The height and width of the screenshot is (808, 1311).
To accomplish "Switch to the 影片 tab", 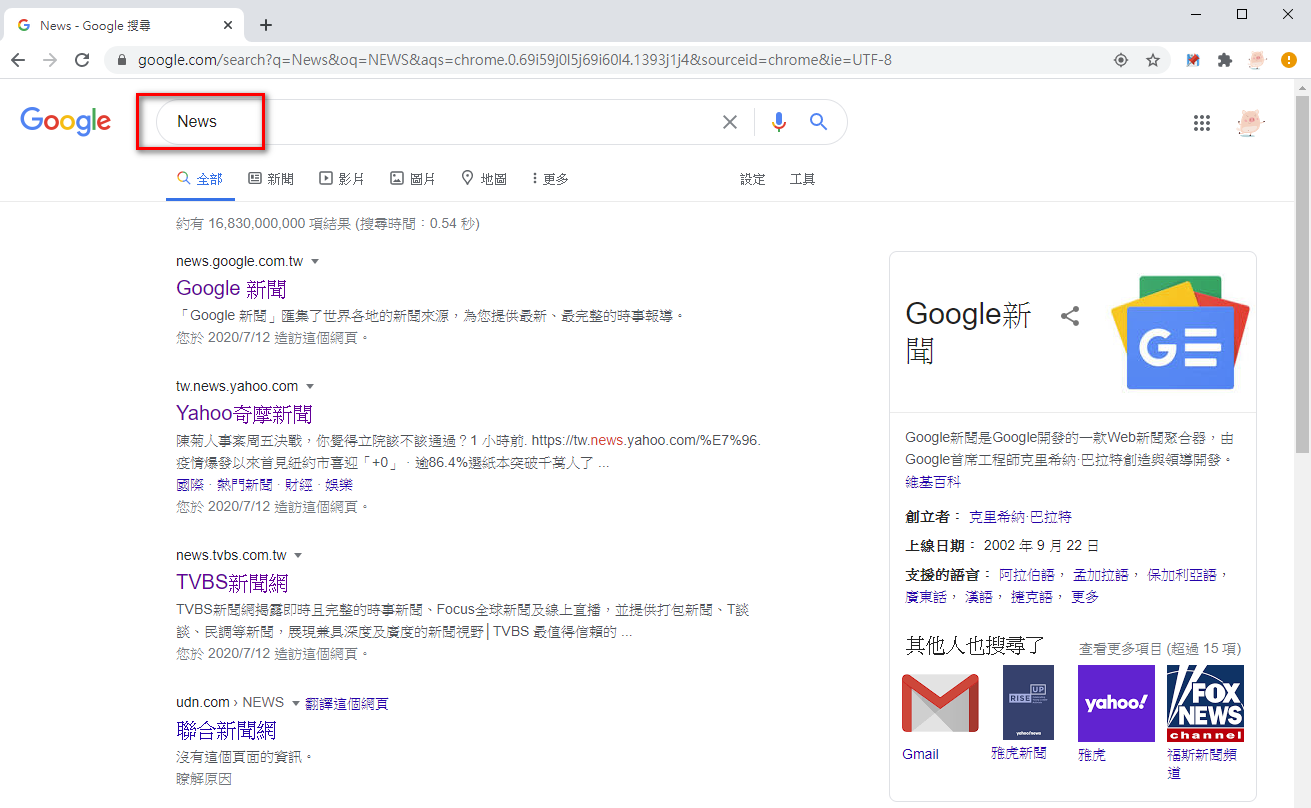I will (x=342, y=179).
